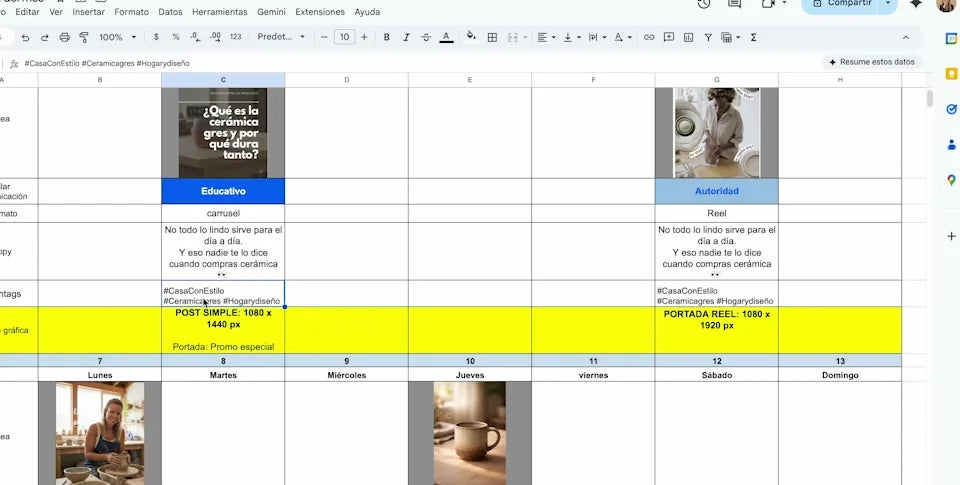Click the insert comment icon
Screen dimensions: 960x485
pyautogui.click(x=669, y=37)
